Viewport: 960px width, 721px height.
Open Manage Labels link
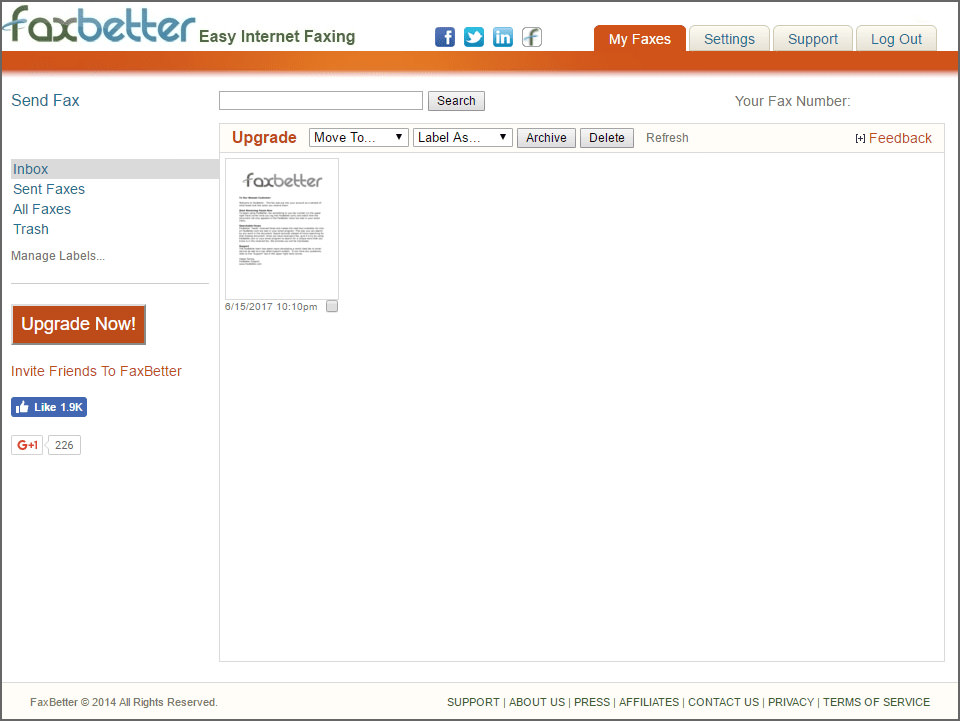pyautogui.click(x=58, y=256)
